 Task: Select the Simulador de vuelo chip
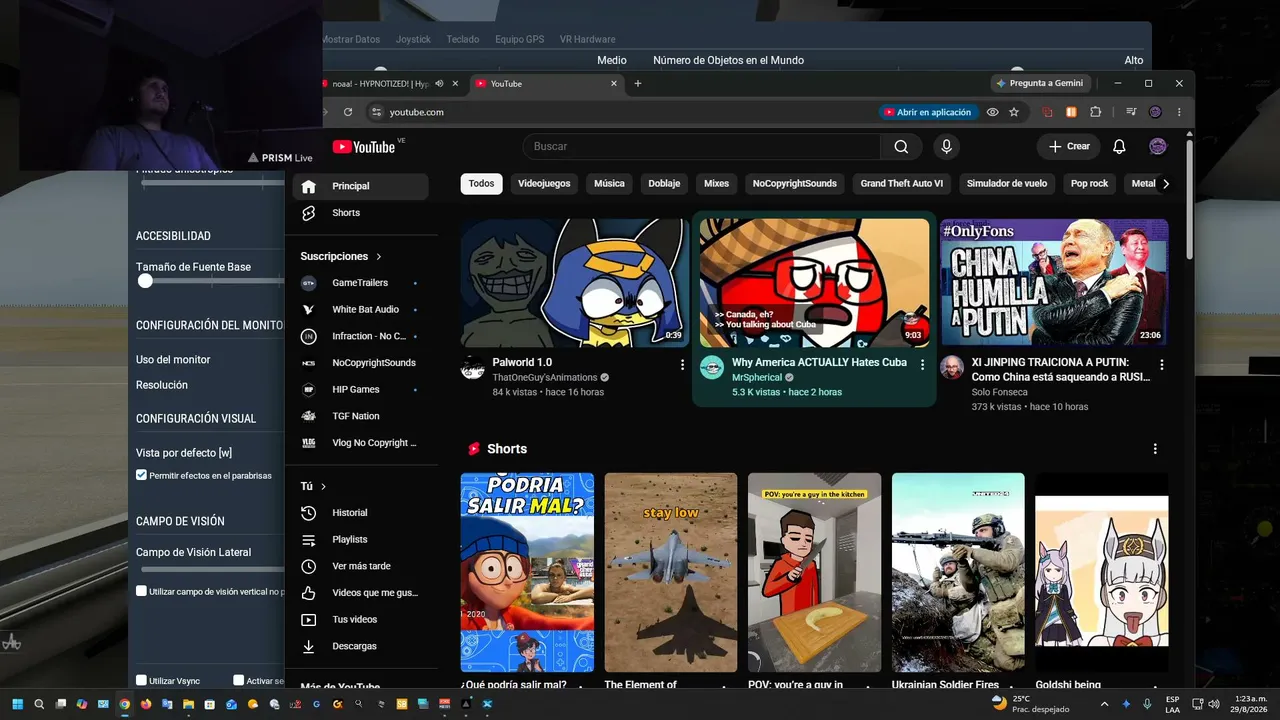pos(1007,184)
